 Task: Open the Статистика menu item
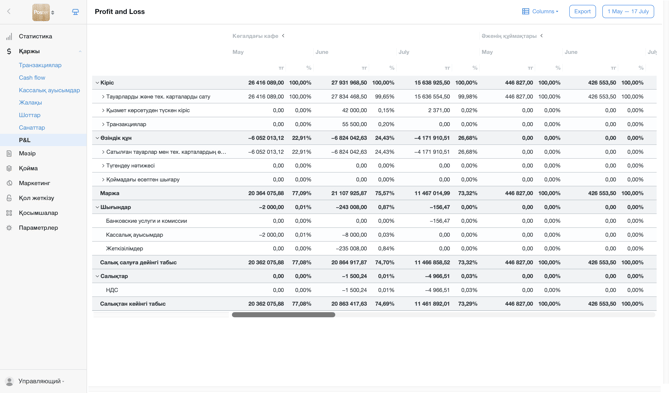coord(35,37)
